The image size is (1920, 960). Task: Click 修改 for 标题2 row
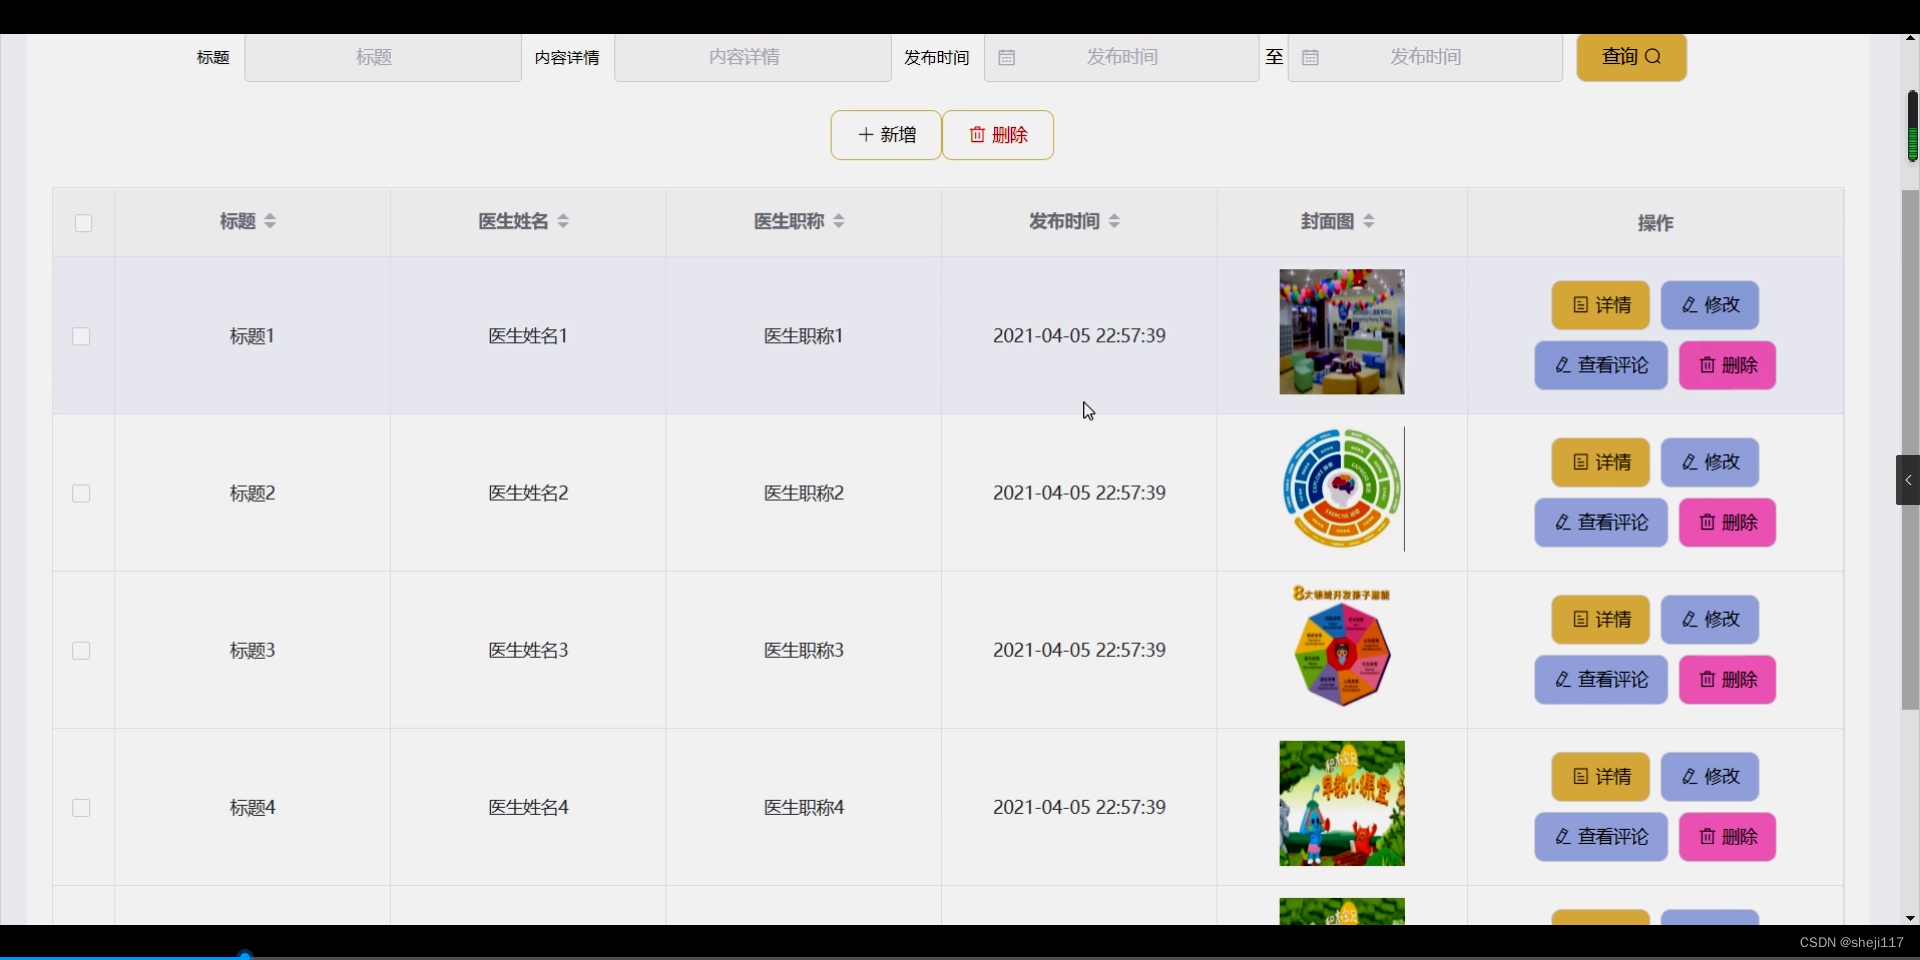click(x=1710, y=462)
